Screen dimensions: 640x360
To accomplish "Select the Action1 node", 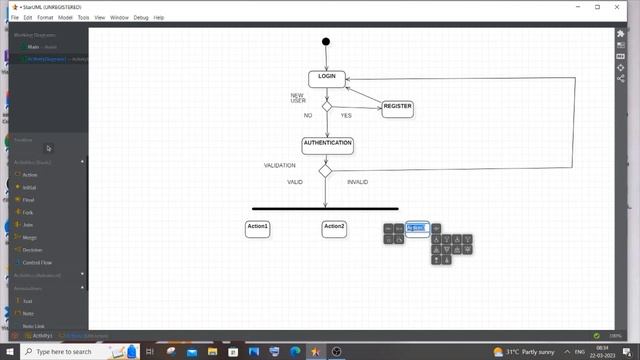I will (258, 229).
